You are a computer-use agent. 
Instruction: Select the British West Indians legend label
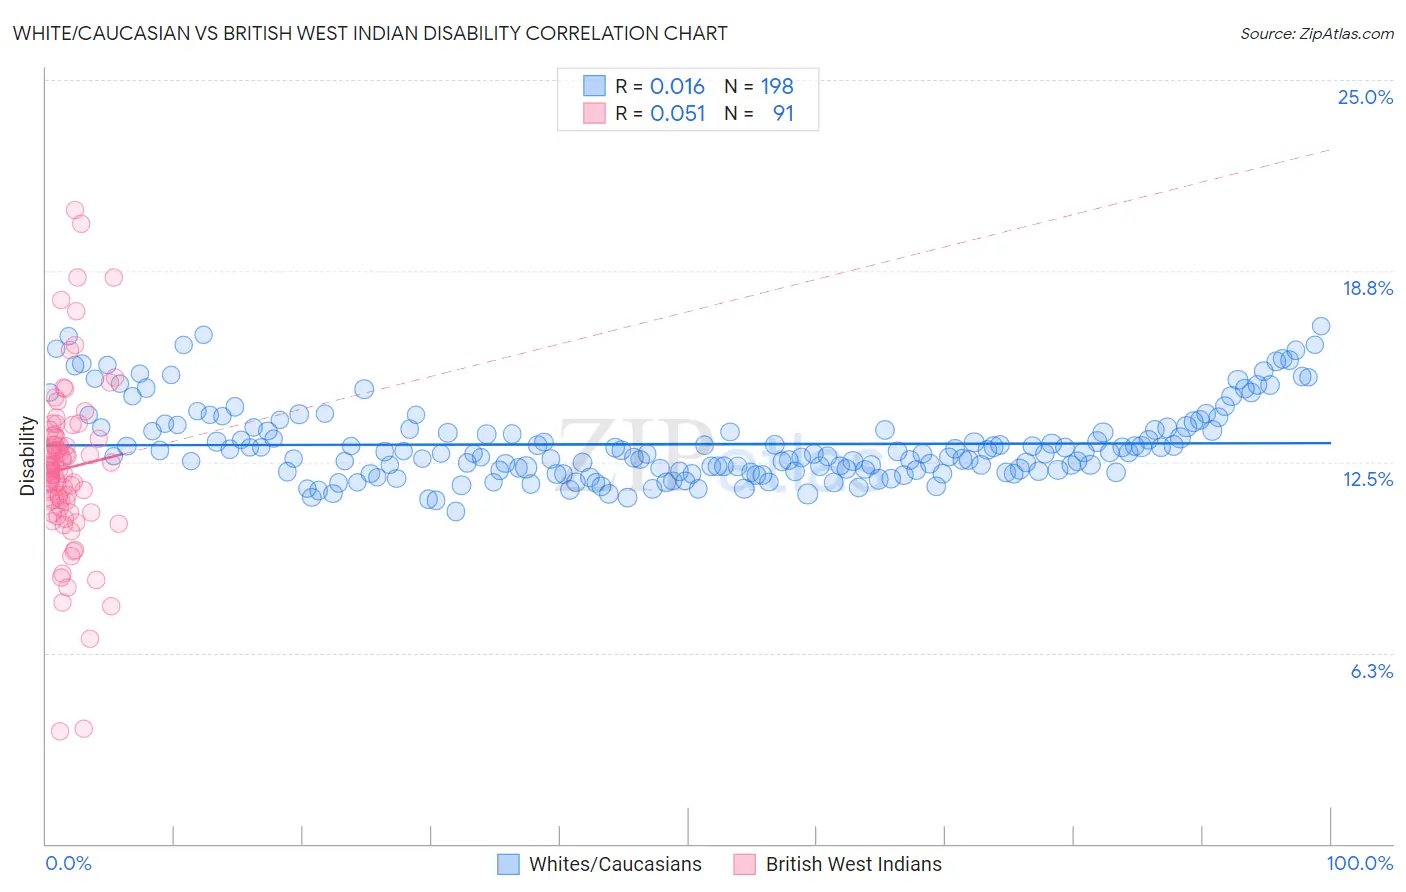point(854,864)
